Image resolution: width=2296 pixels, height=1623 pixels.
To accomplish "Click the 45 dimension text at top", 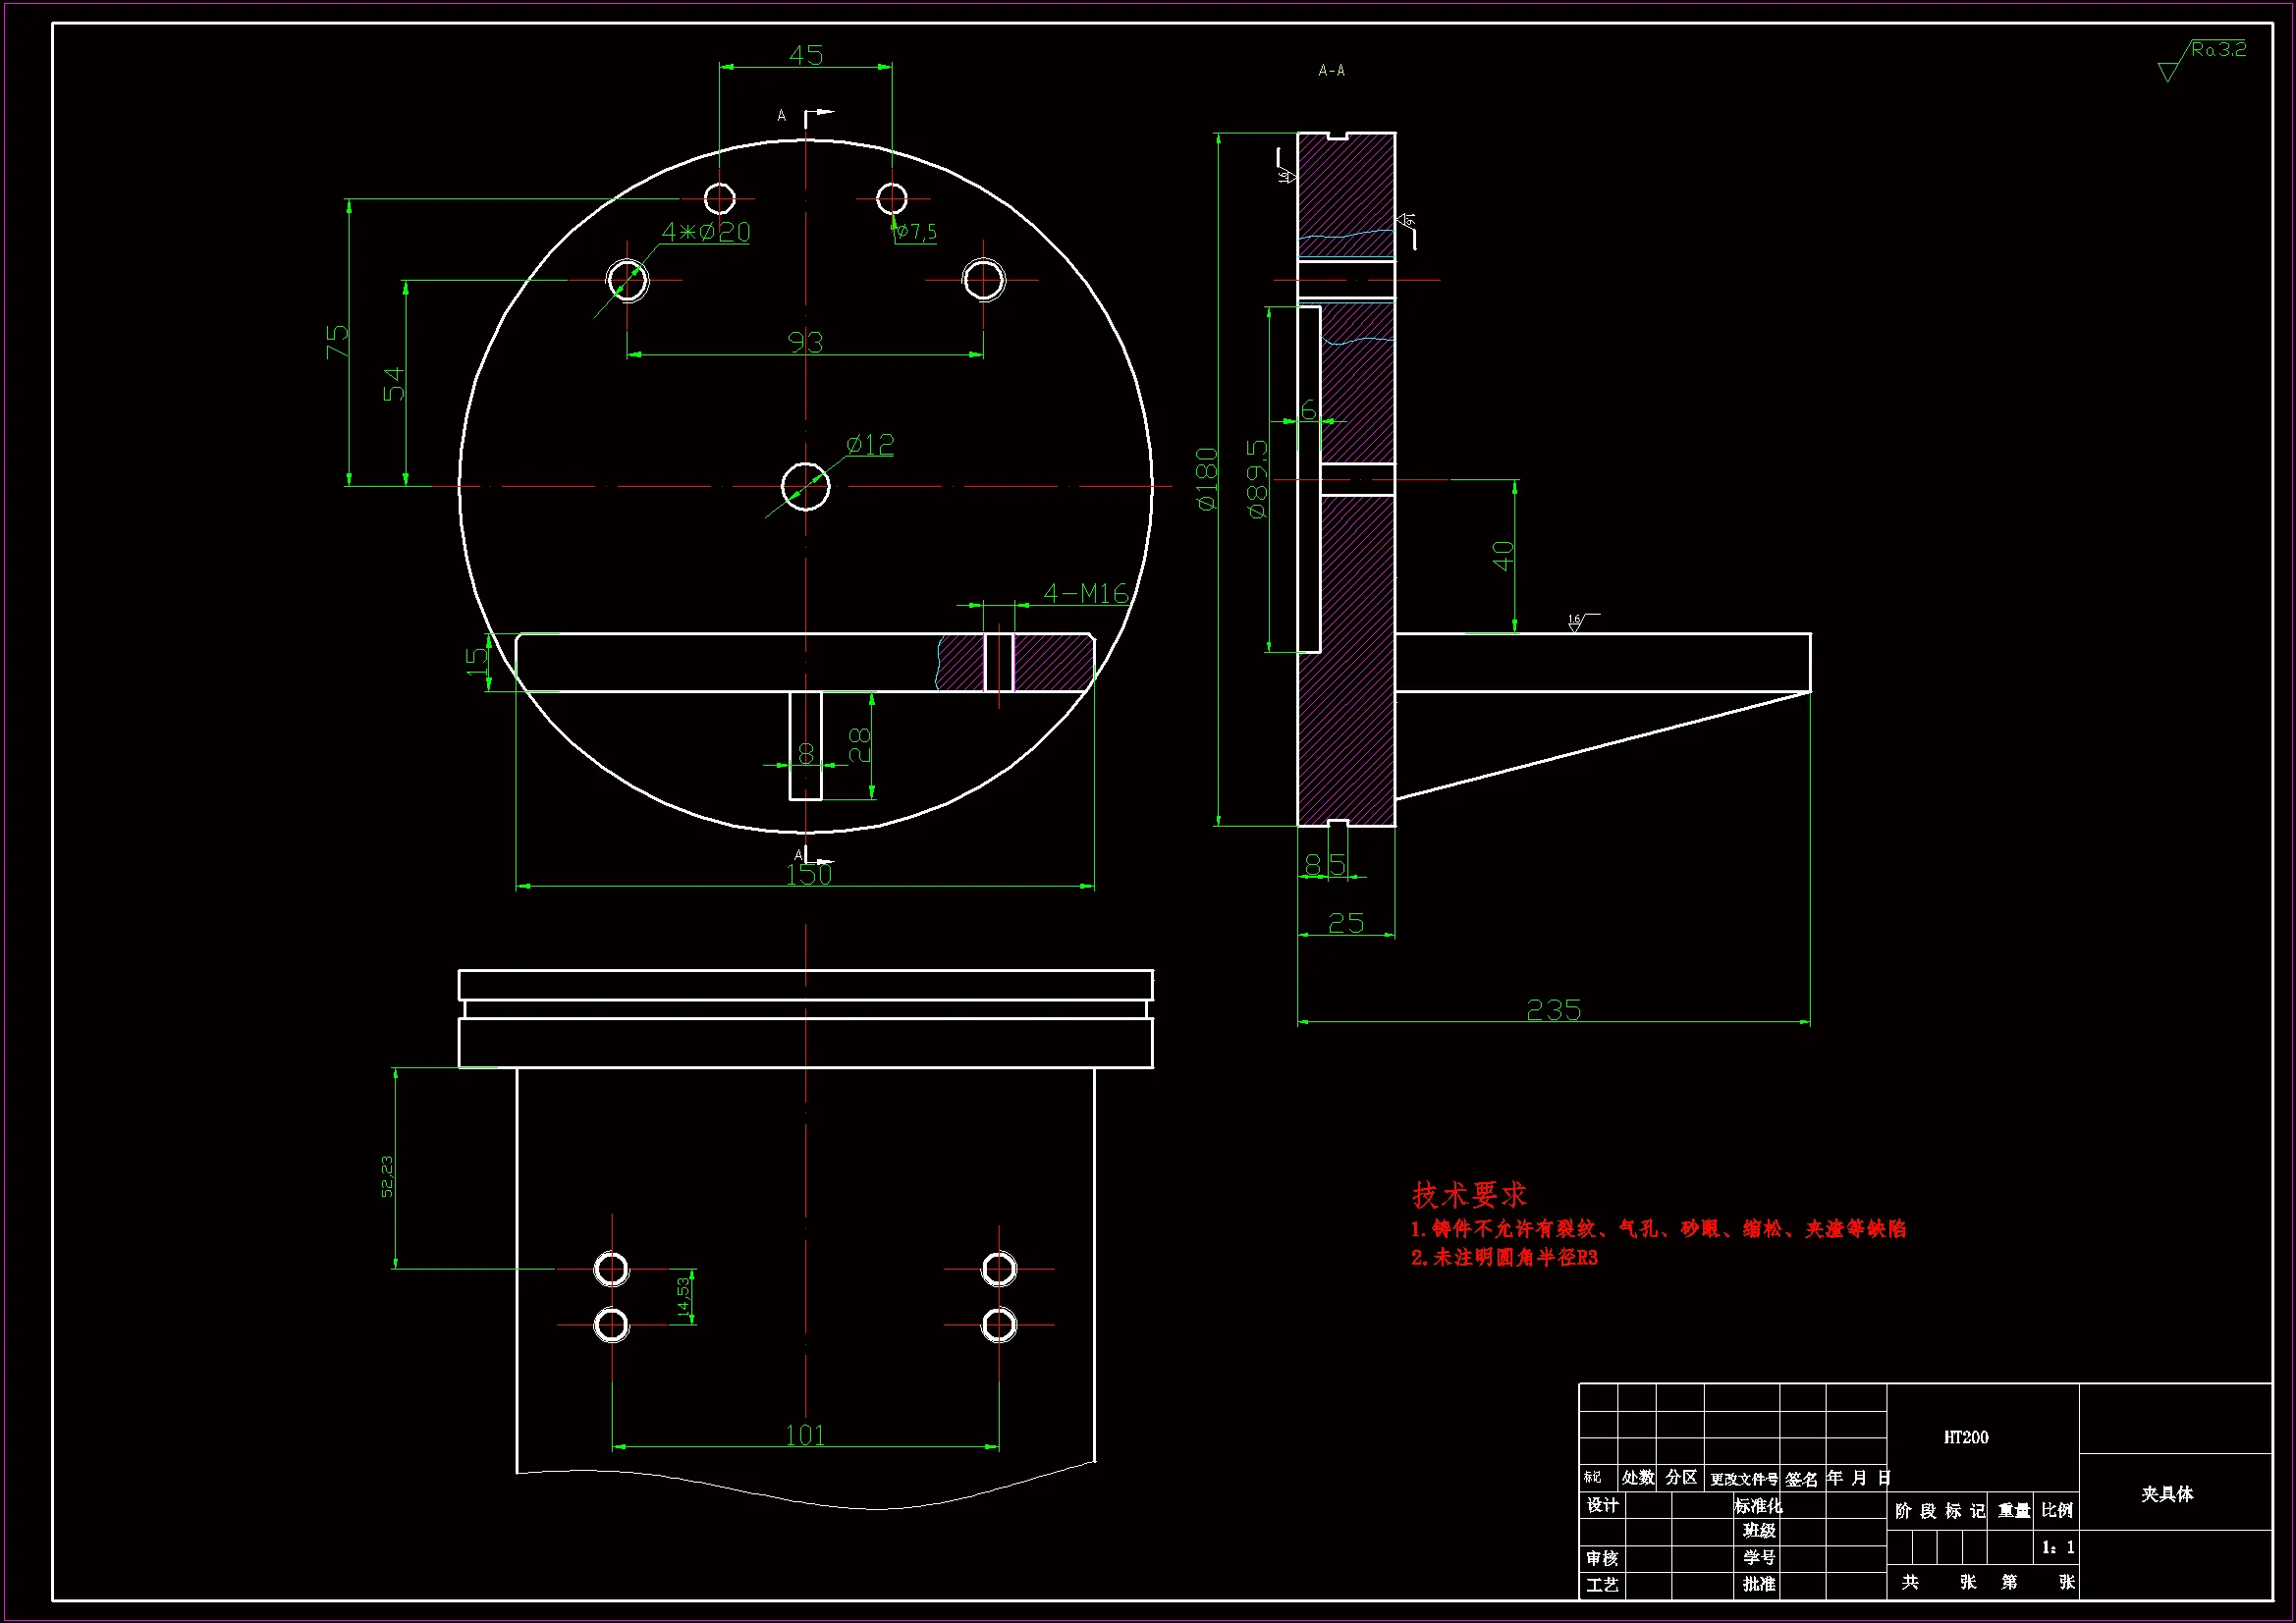I will click(806, 55).
